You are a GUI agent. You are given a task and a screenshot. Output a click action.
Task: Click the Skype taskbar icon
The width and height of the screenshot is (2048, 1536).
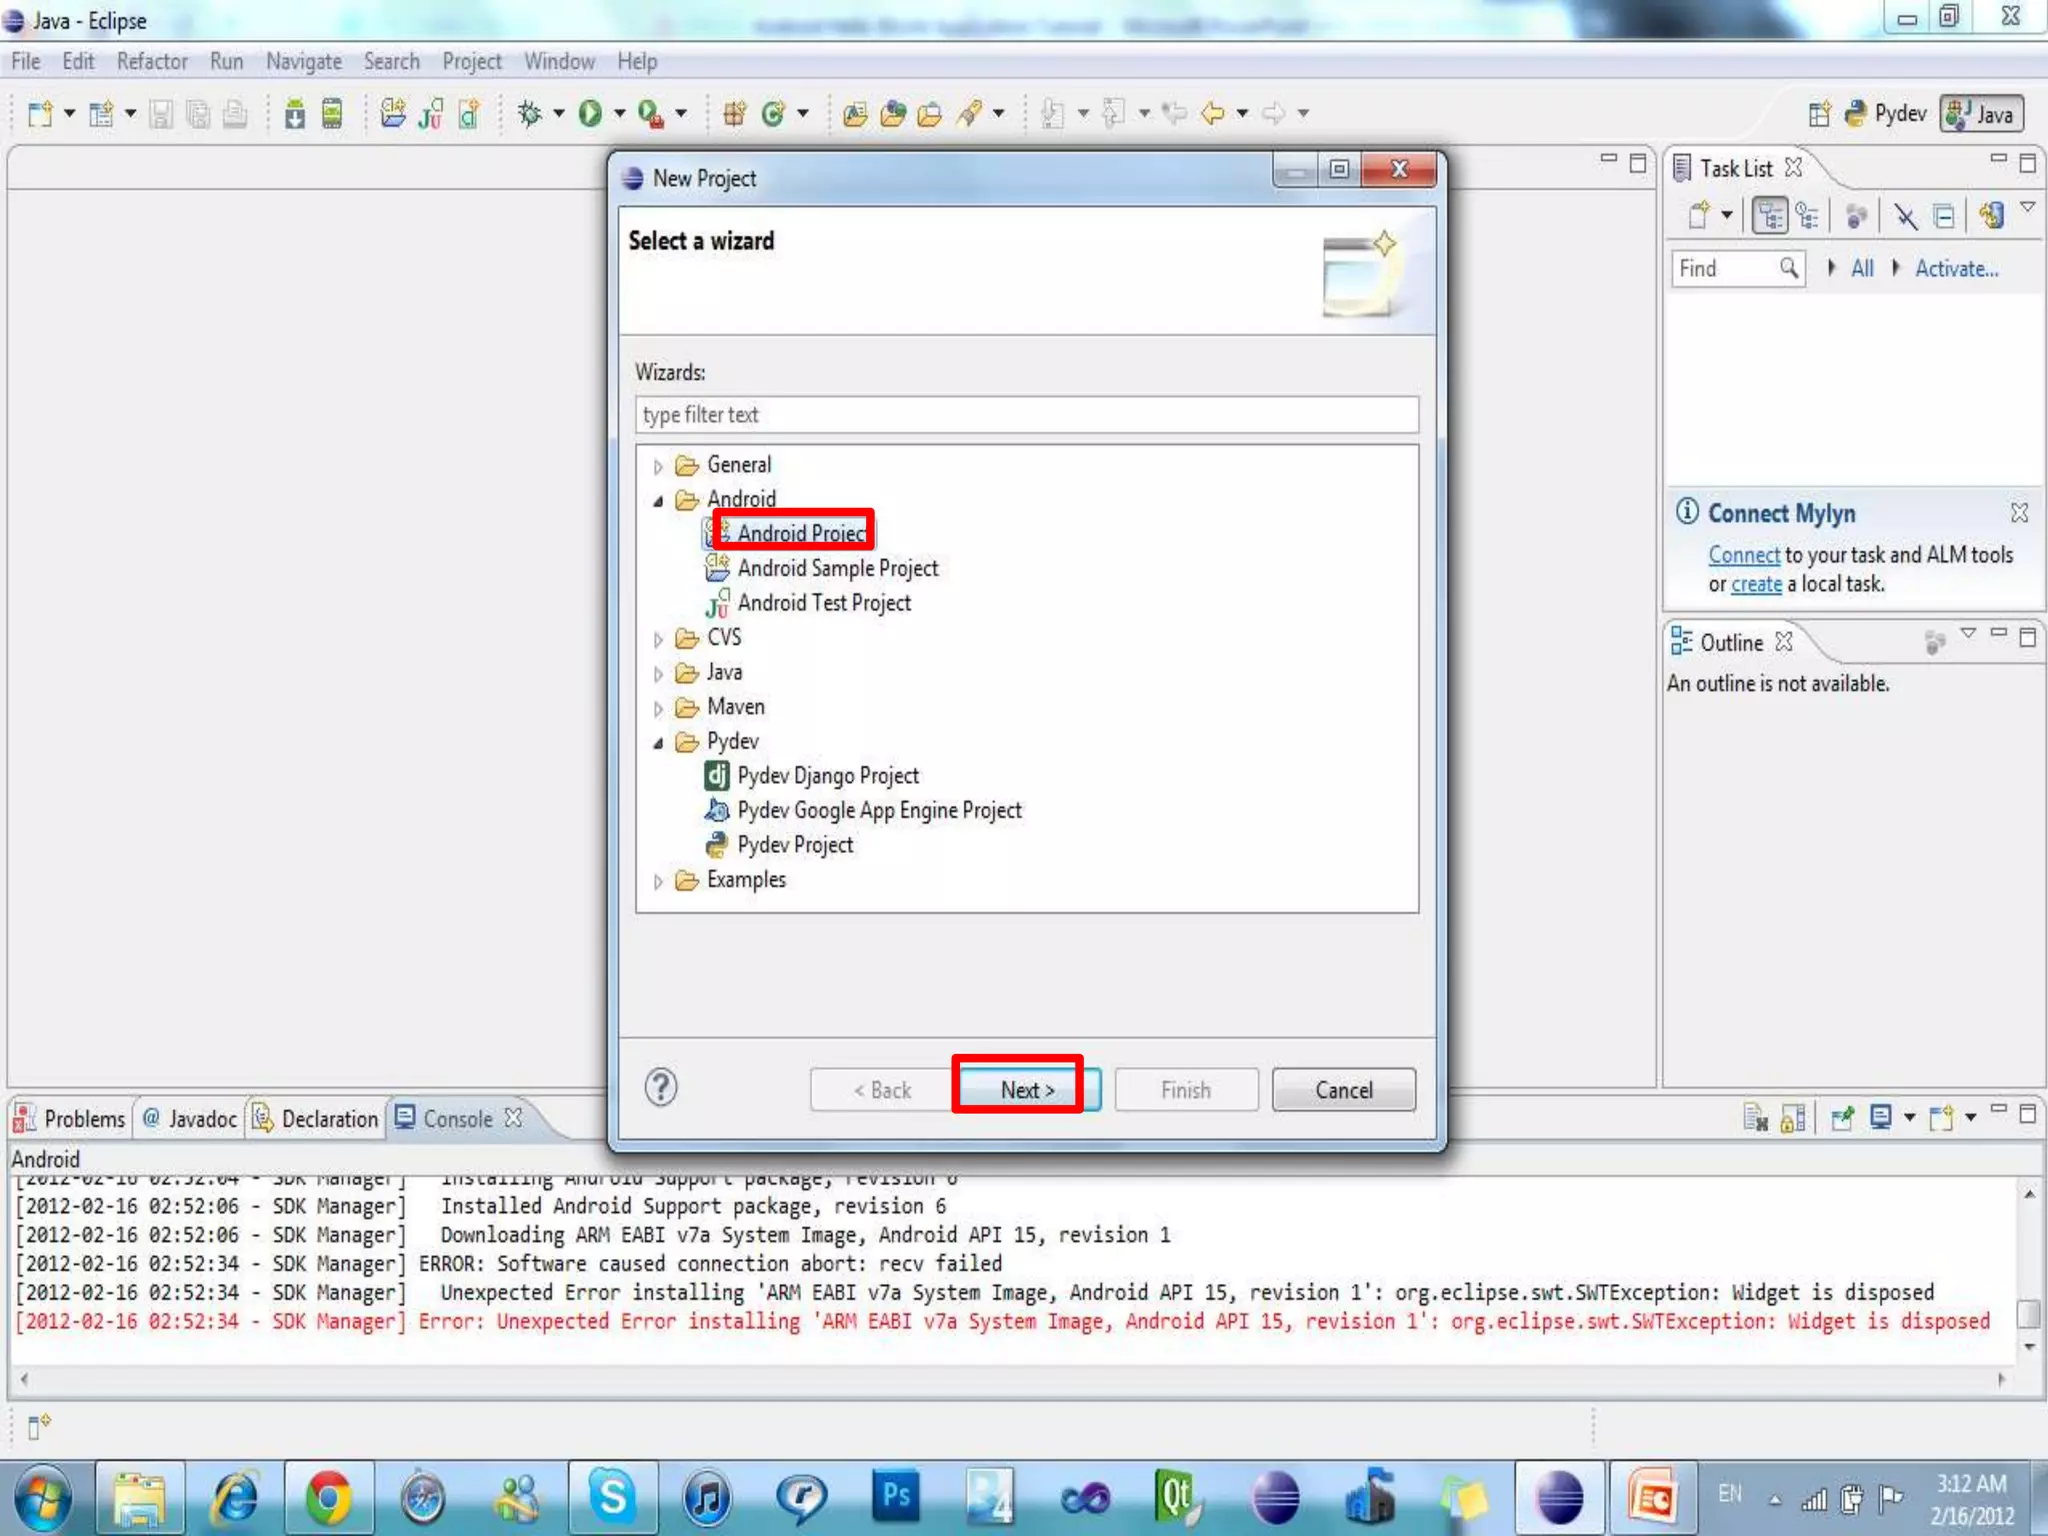612,1497
